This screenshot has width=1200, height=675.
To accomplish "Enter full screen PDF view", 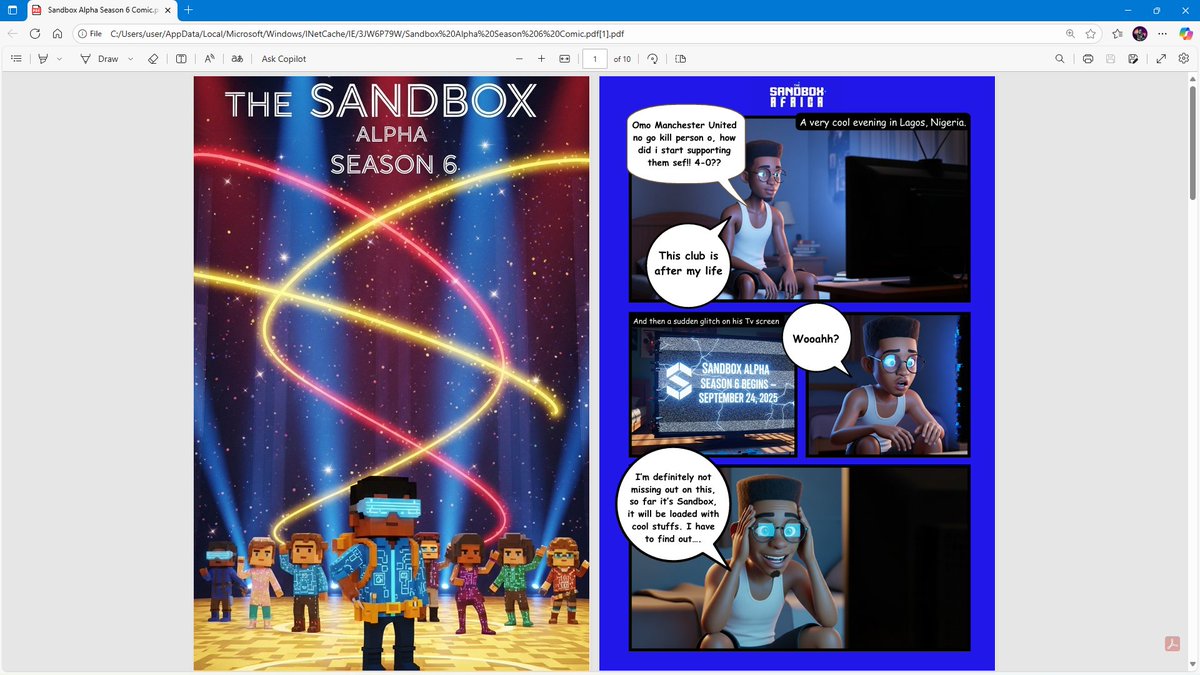I will click(x=1161, y=59).
